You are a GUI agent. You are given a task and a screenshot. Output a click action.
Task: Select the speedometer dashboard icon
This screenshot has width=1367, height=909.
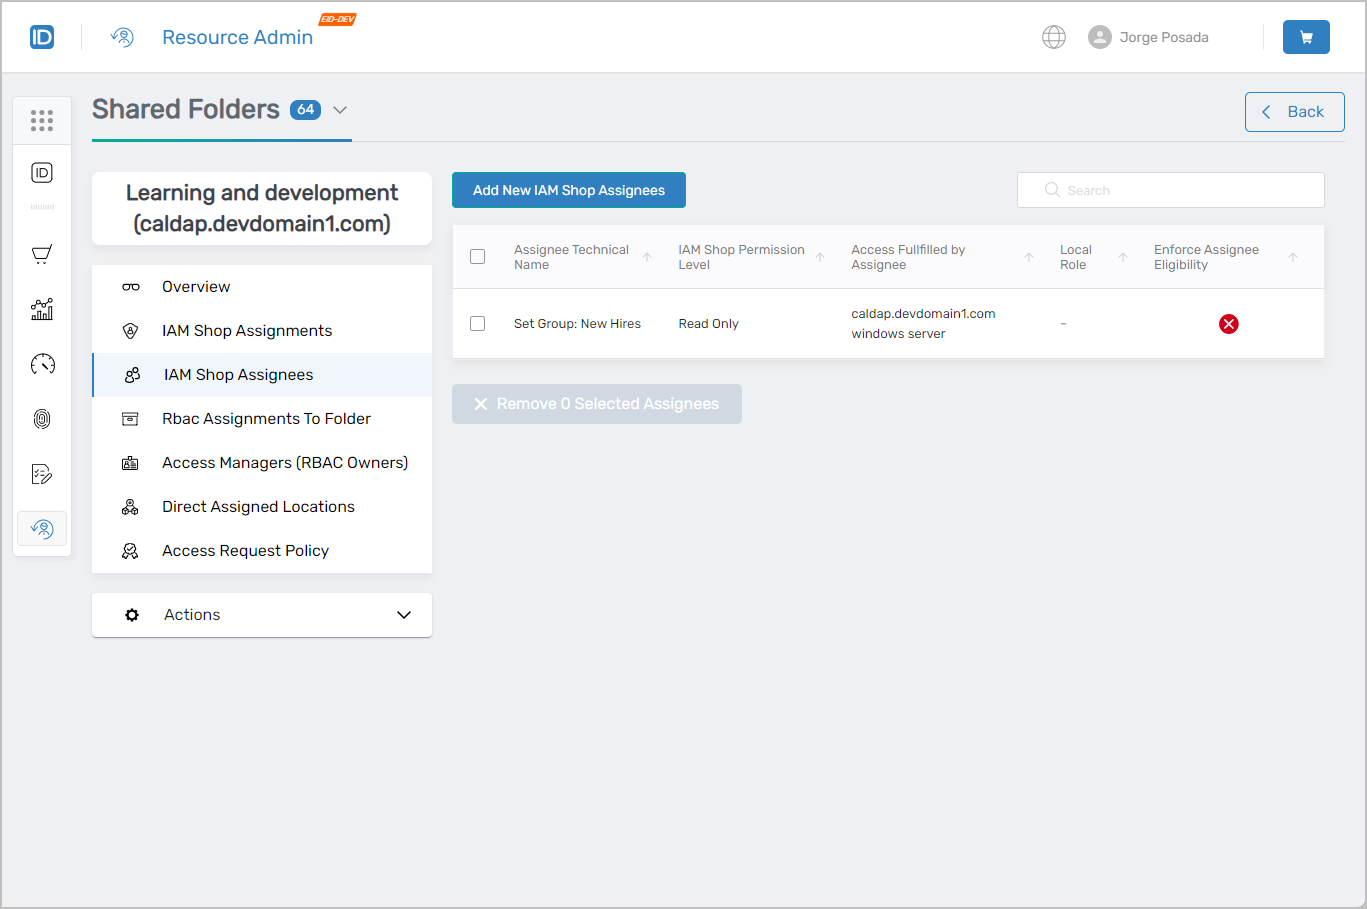pos(41,364)
